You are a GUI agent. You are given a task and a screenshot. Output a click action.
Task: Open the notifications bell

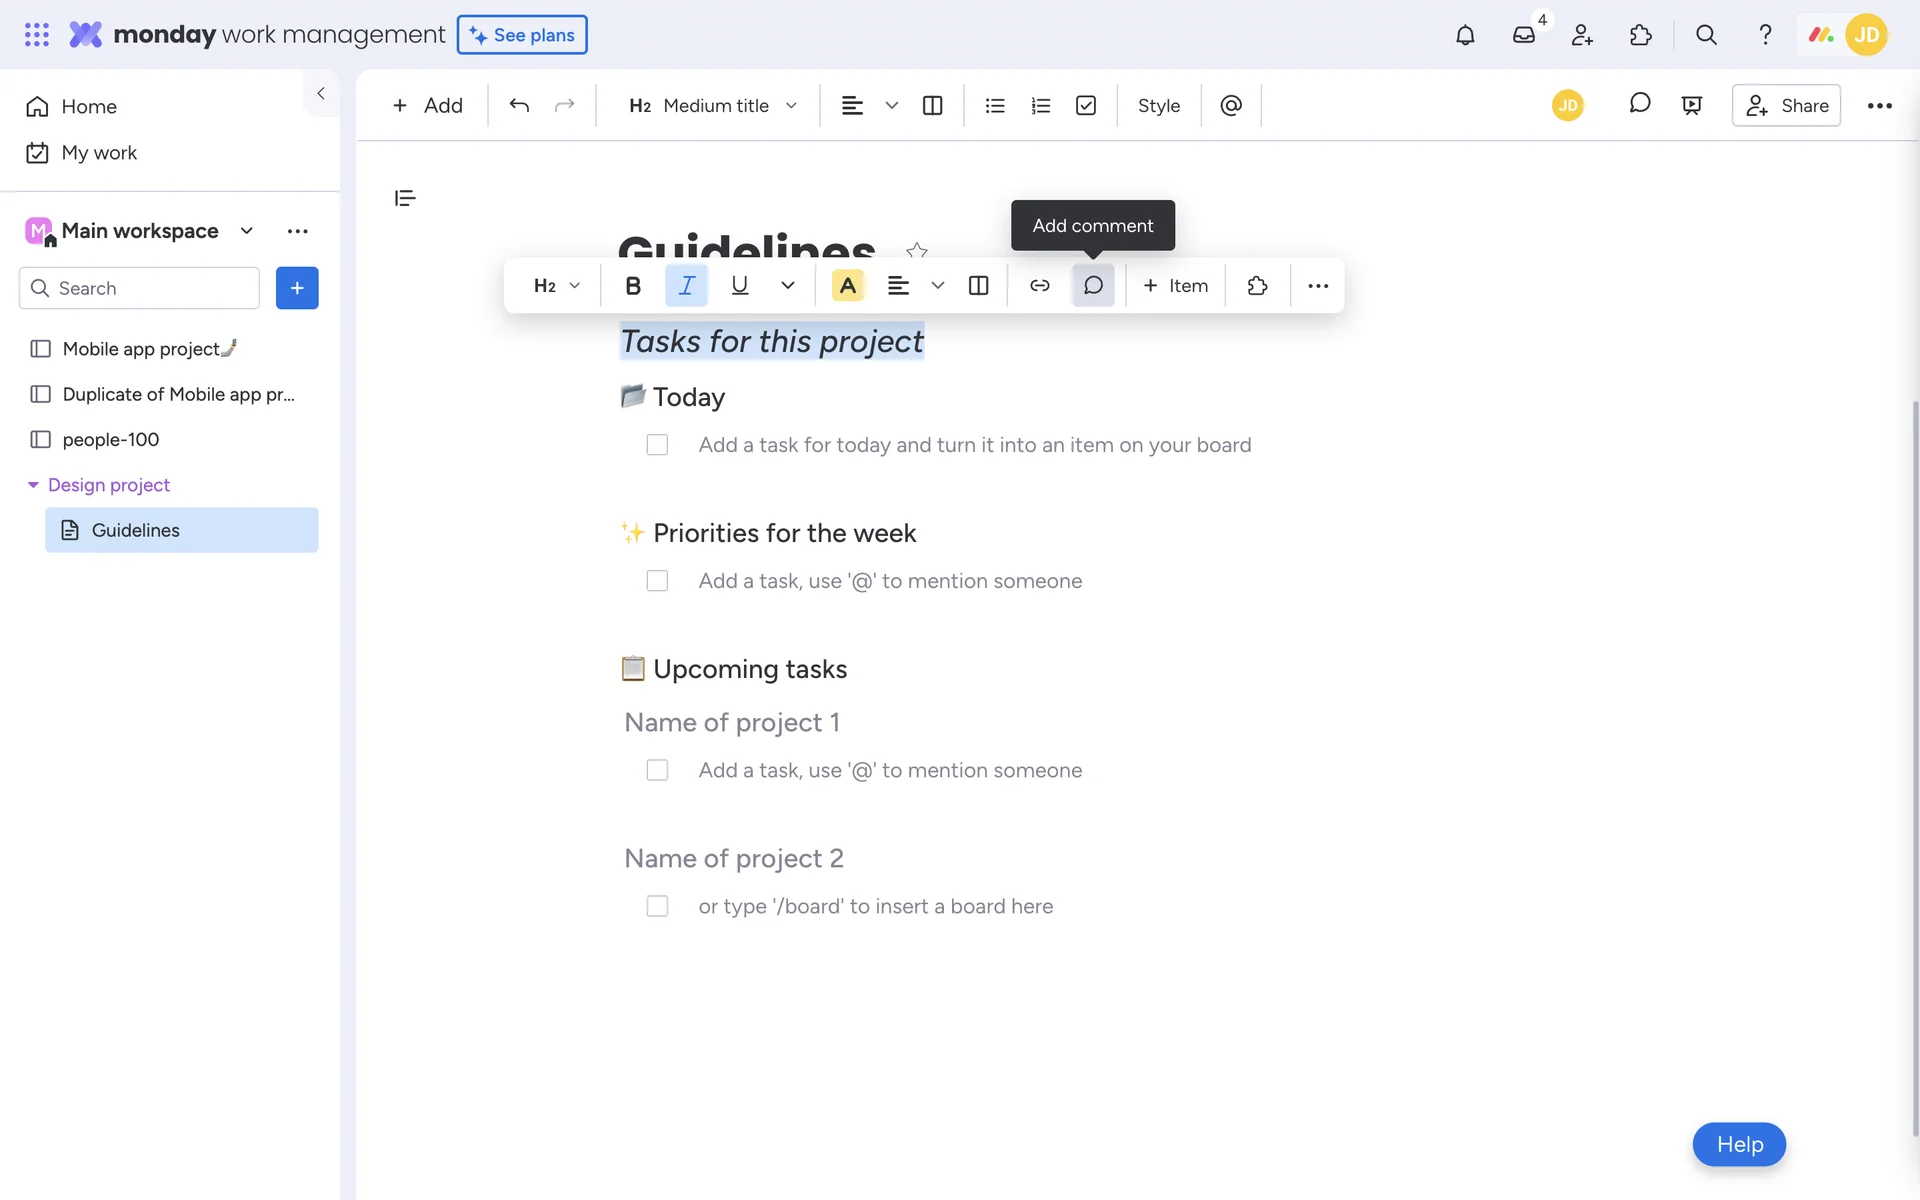[1465, 35]
